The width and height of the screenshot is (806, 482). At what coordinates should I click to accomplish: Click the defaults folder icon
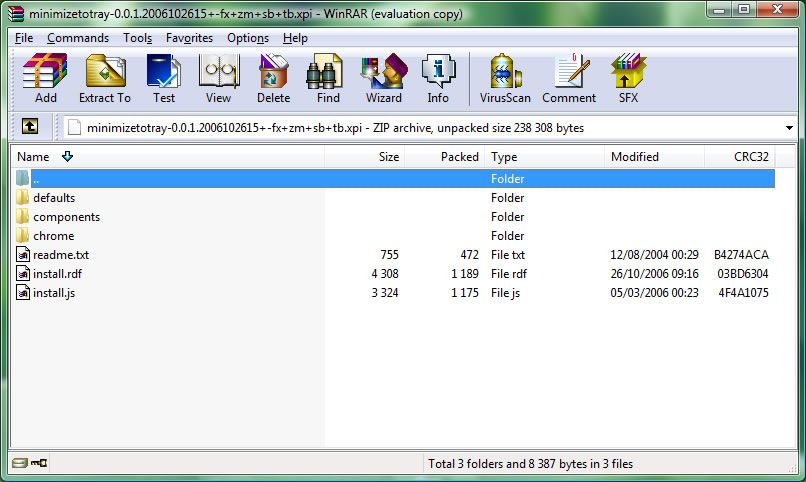[22, 197]
